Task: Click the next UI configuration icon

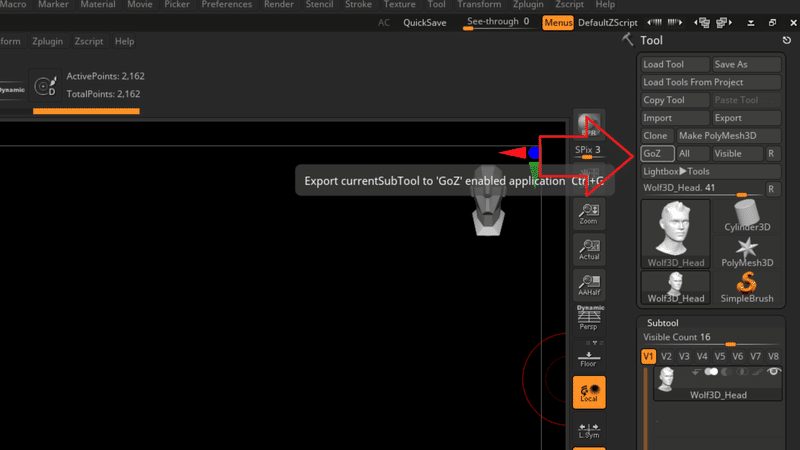Action: tap(724, 22)
